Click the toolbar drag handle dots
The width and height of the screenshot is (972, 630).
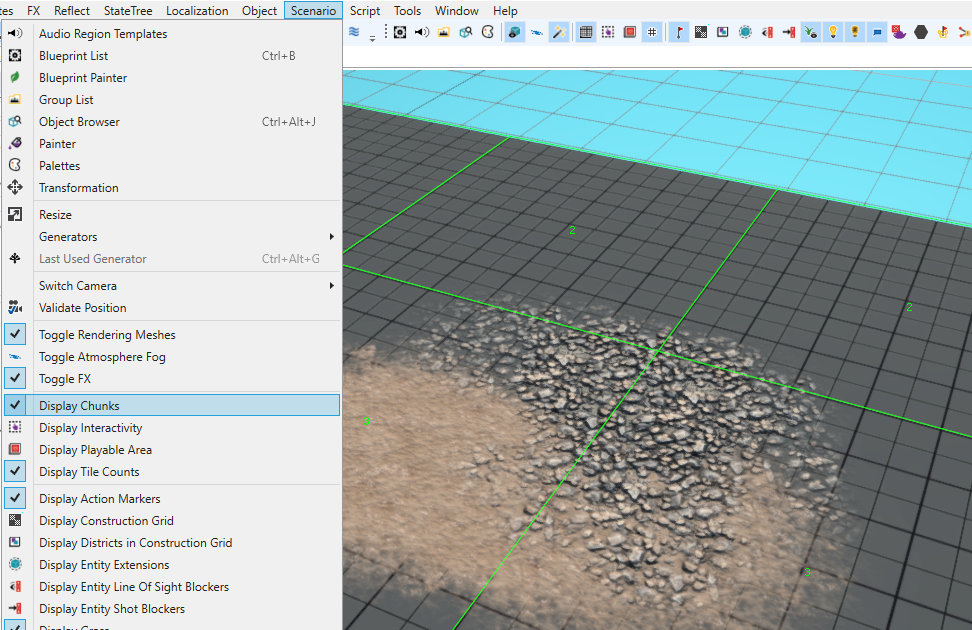point(386,32)
